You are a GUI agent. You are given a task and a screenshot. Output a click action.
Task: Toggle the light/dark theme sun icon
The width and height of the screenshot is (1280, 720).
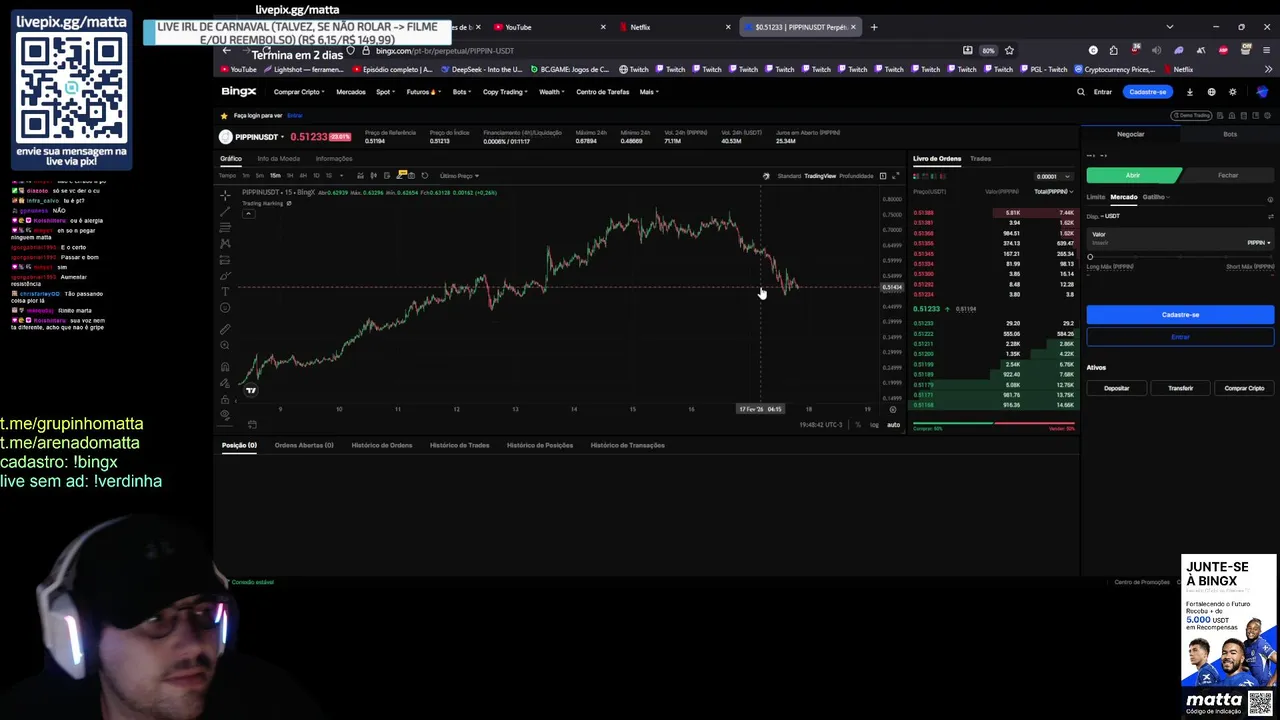pyautogui.click(x=1232, y=92)
